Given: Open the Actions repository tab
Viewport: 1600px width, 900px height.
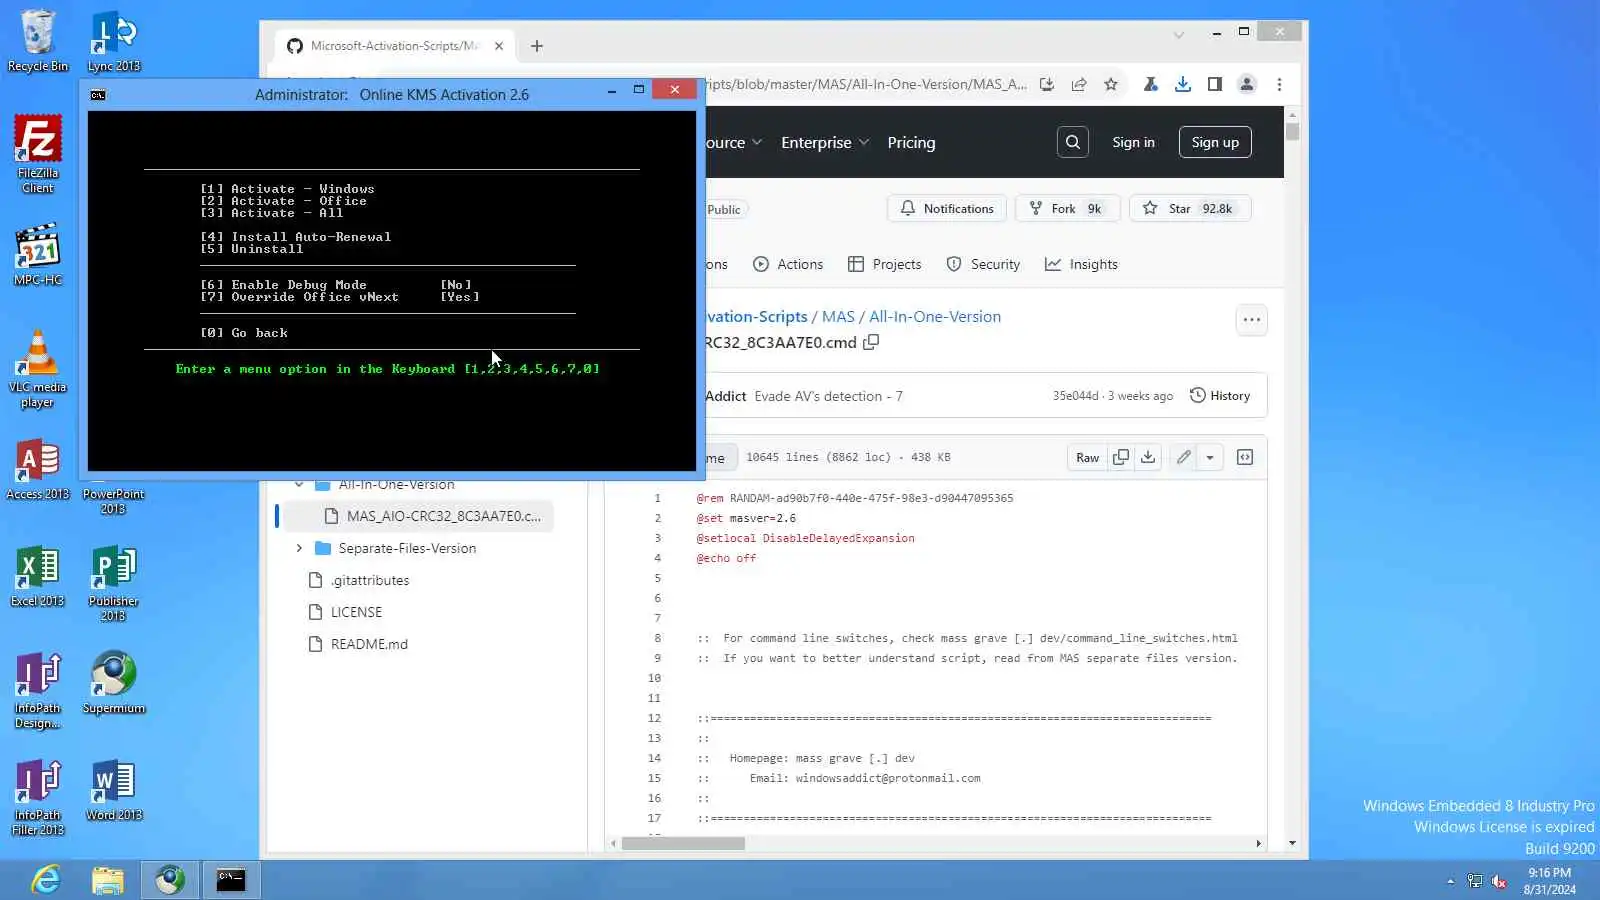Looking at the screenshot, I should click(x=788, y=264).
